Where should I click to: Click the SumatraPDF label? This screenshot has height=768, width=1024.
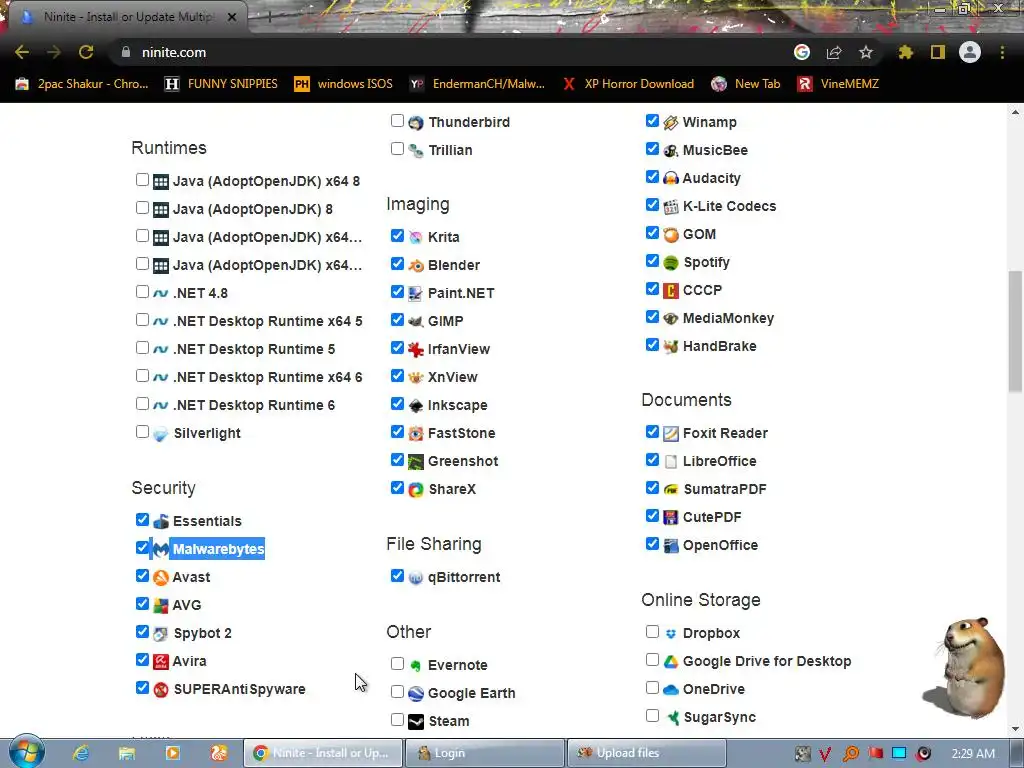click(x=724, y=489)
